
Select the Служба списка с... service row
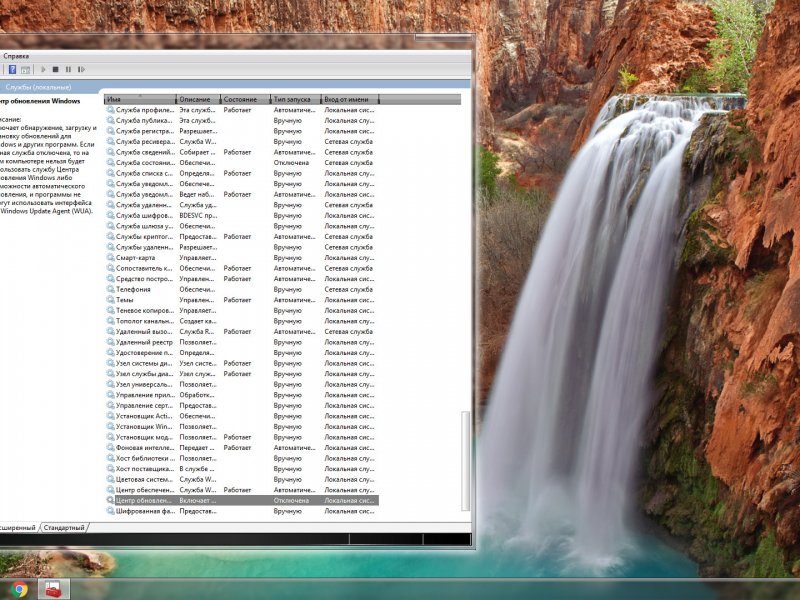[x=242, y=173]
